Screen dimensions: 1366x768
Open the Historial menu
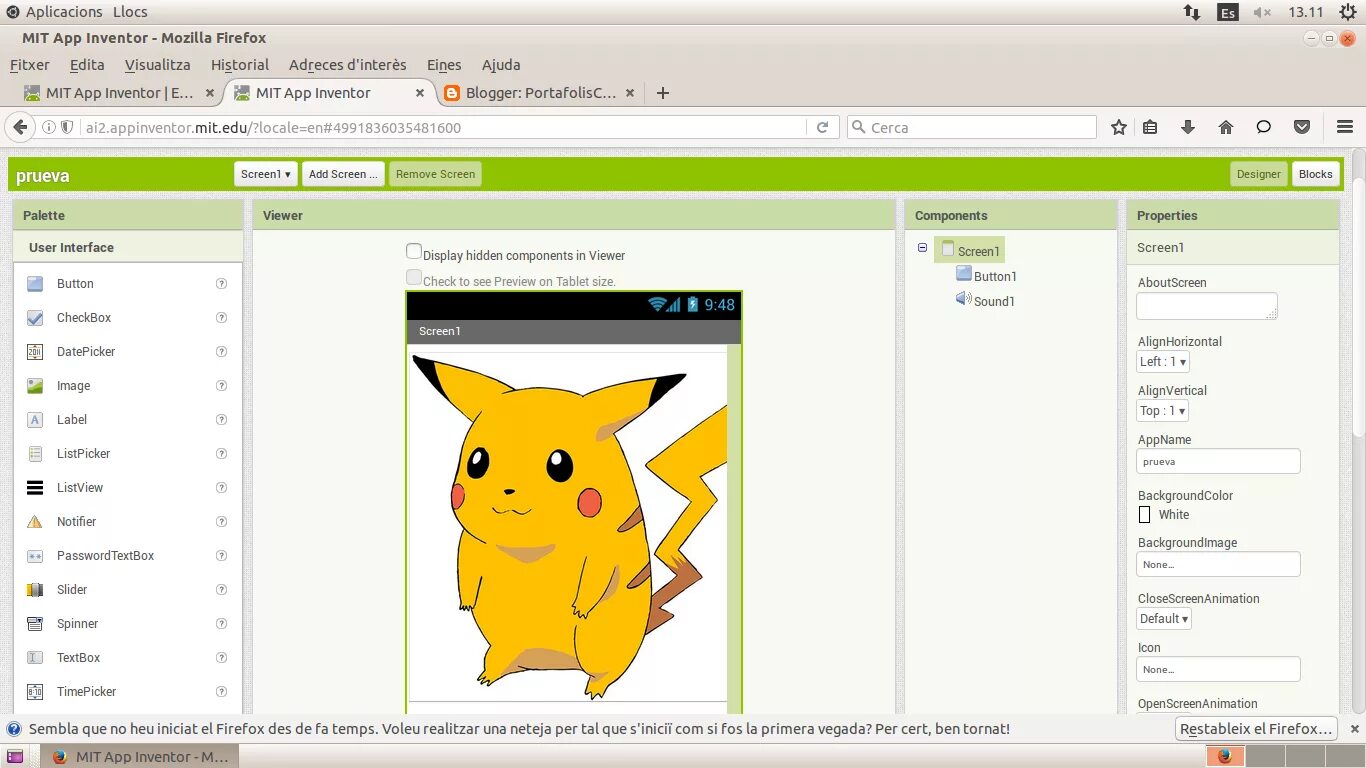pos(240,65)
